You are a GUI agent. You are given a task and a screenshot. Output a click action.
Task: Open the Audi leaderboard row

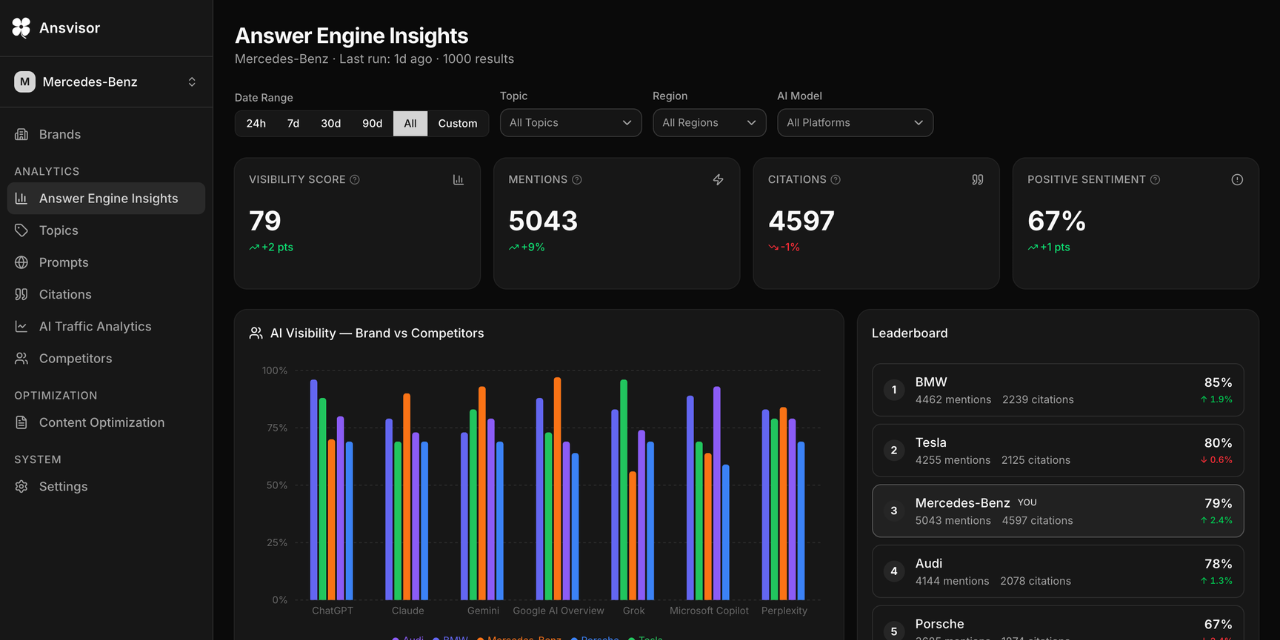[x=1058, y=572]
